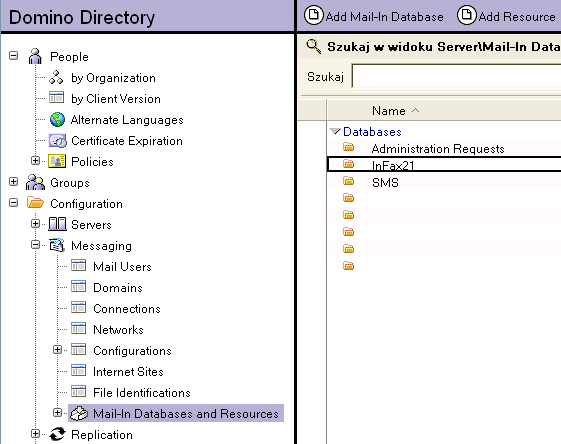Screen dimensions: 561x444
Task: Click the Networks view icon
Action: [x=78, y=328]
